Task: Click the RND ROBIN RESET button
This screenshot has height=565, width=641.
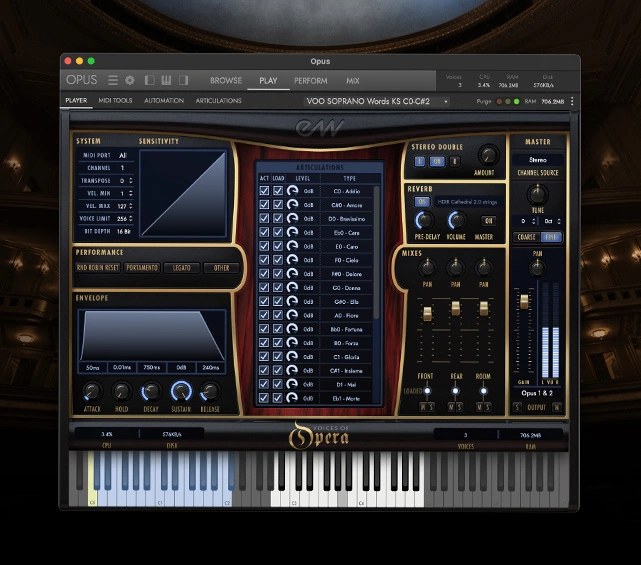Action: coord(98,268)
